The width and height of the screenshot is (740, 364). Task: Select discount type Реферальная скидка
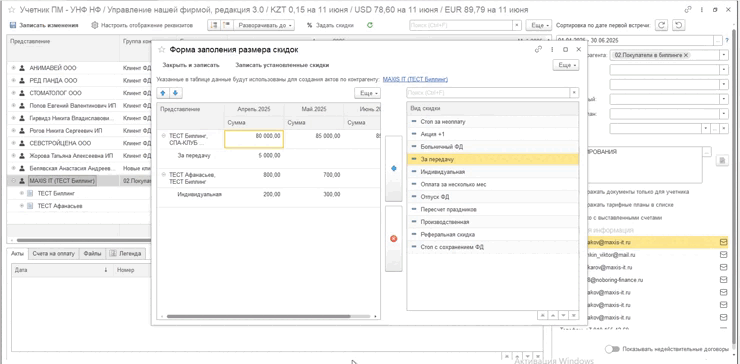(492, 234)
